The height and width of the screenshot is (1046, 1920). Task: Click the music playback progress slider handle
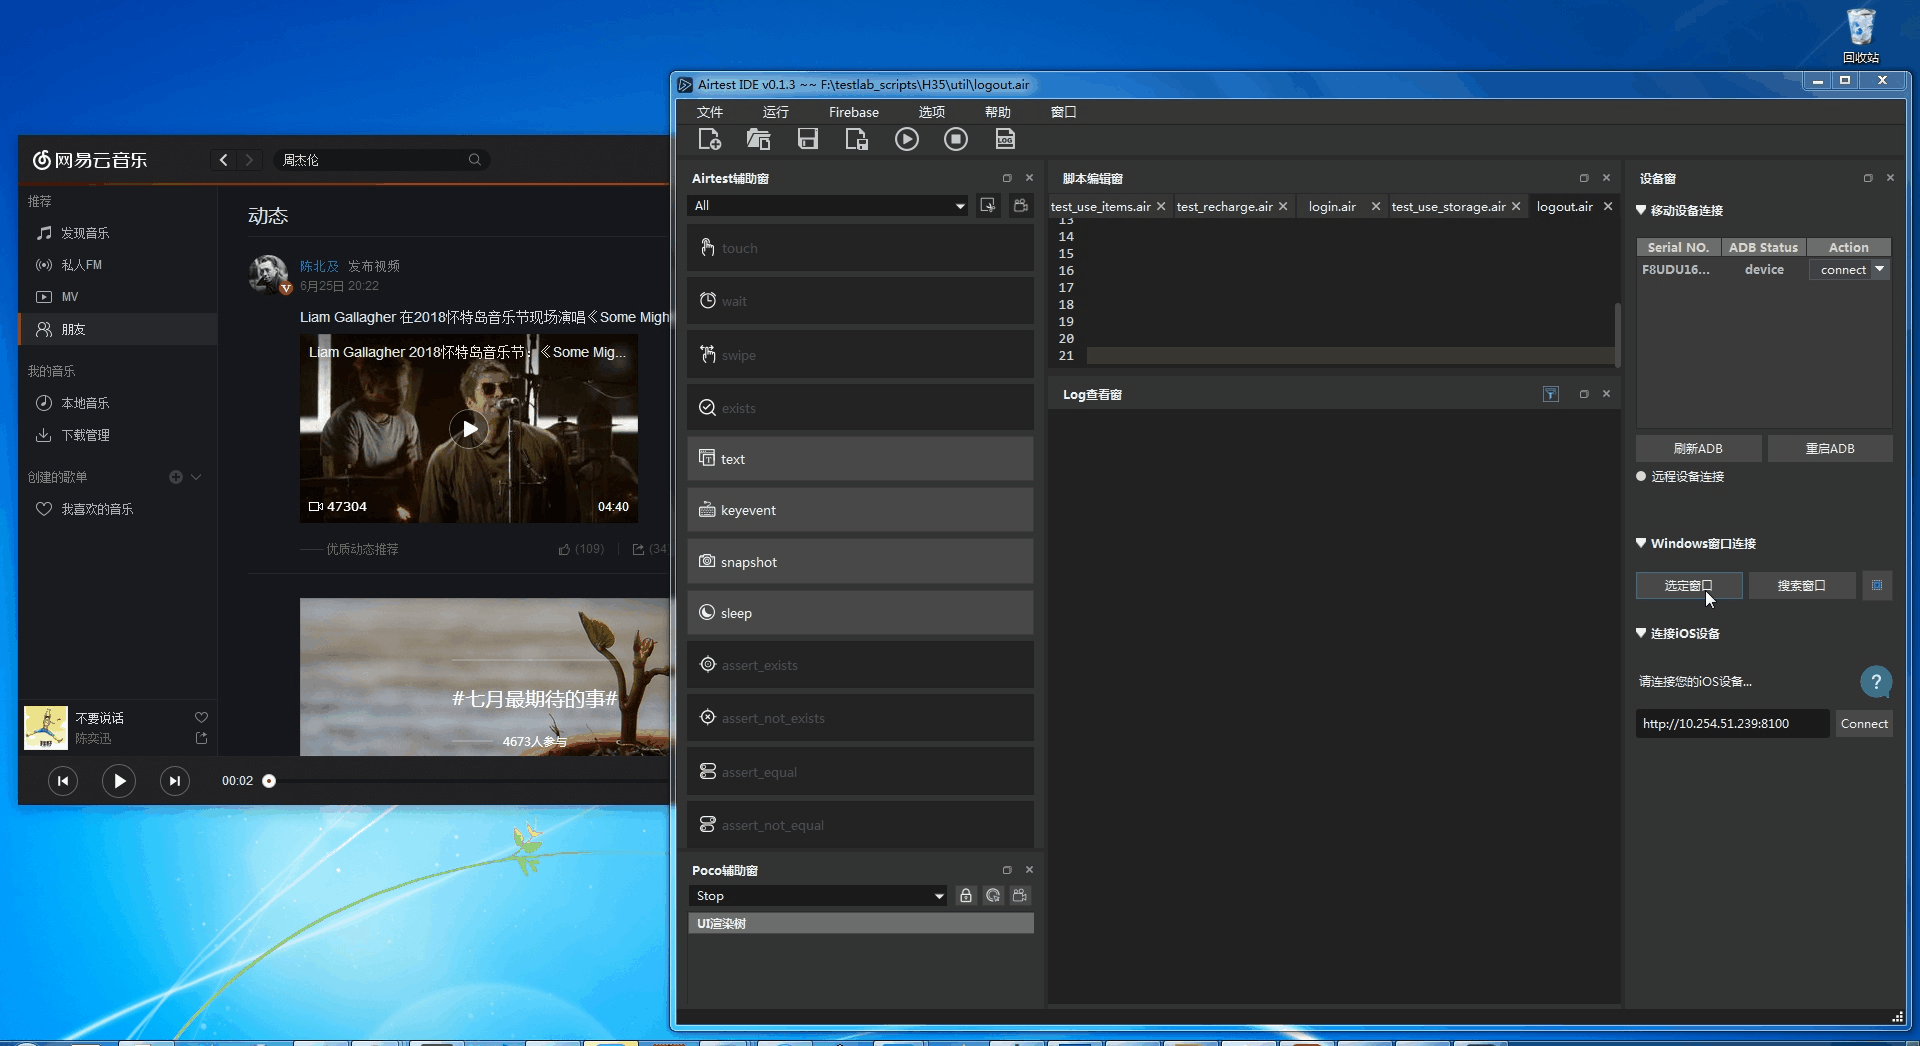269,781
